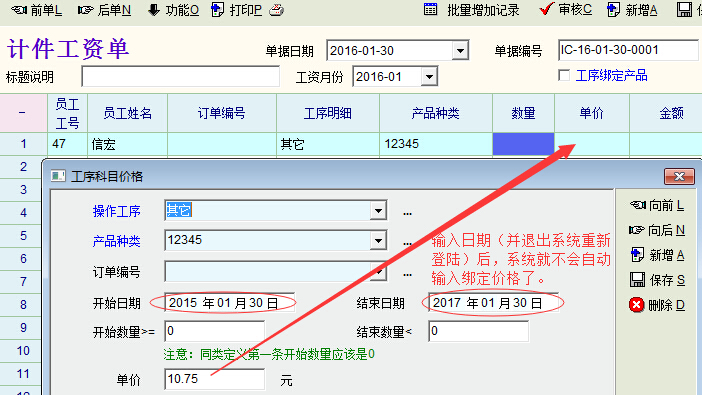The height and width of the screenshot is (395, 702).
Task: Expand the 单据日期 date dropdown
Action: pos(460,51)
